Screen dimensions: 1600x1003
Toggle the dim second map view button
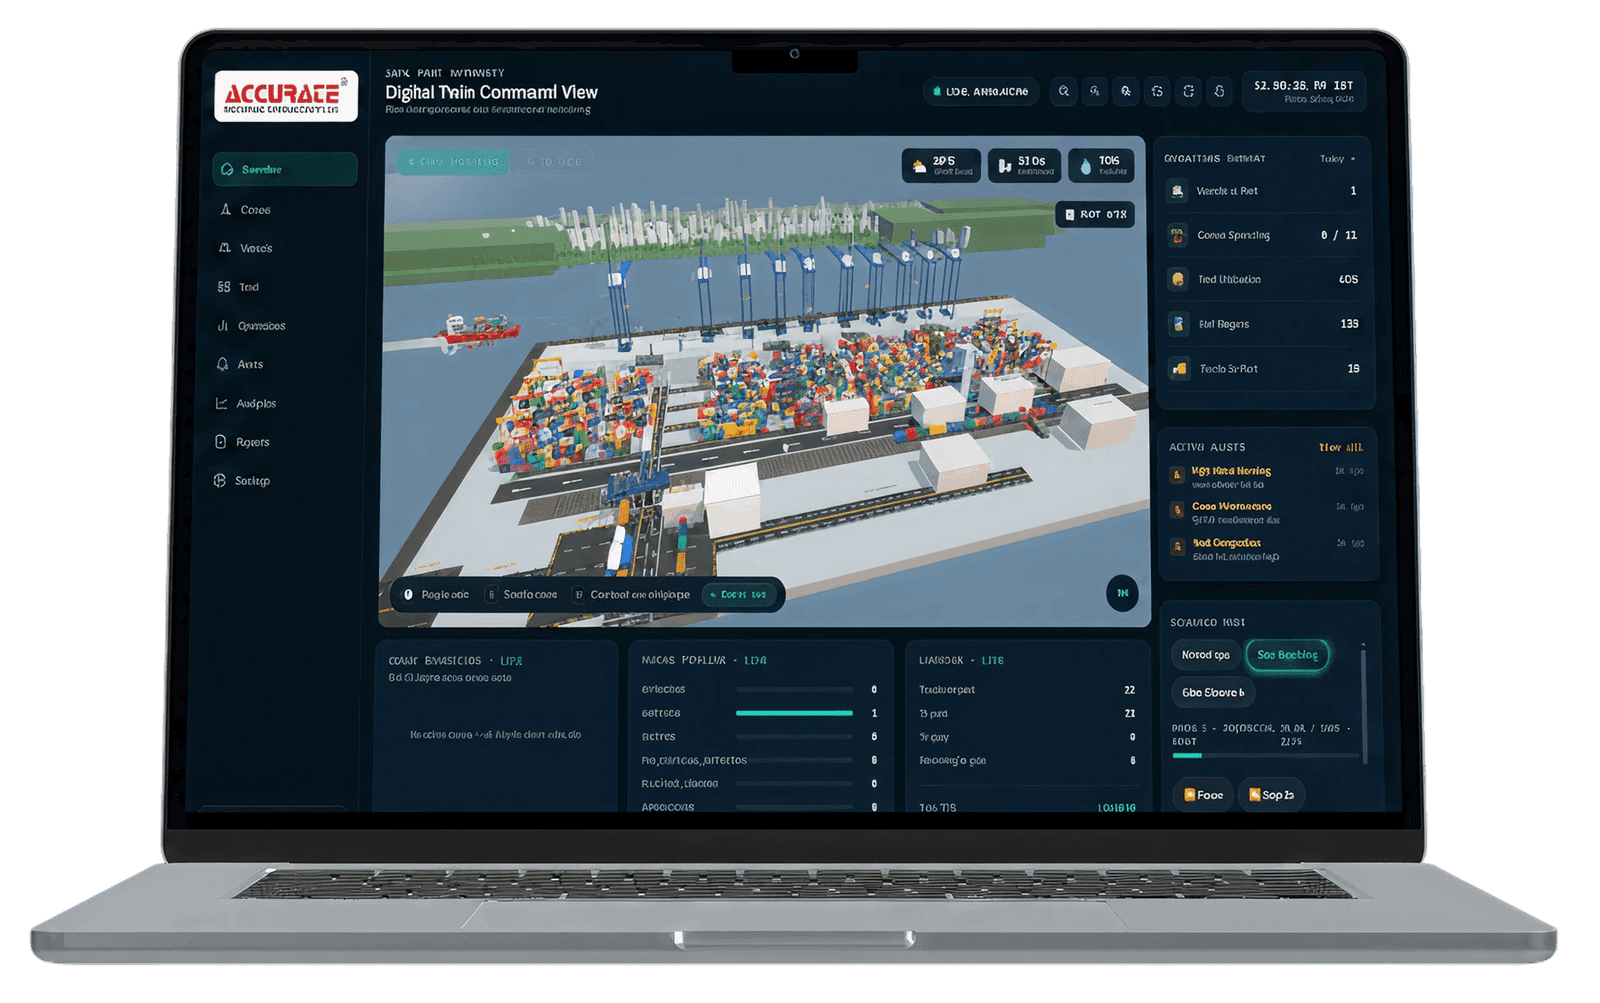(554, 162)
